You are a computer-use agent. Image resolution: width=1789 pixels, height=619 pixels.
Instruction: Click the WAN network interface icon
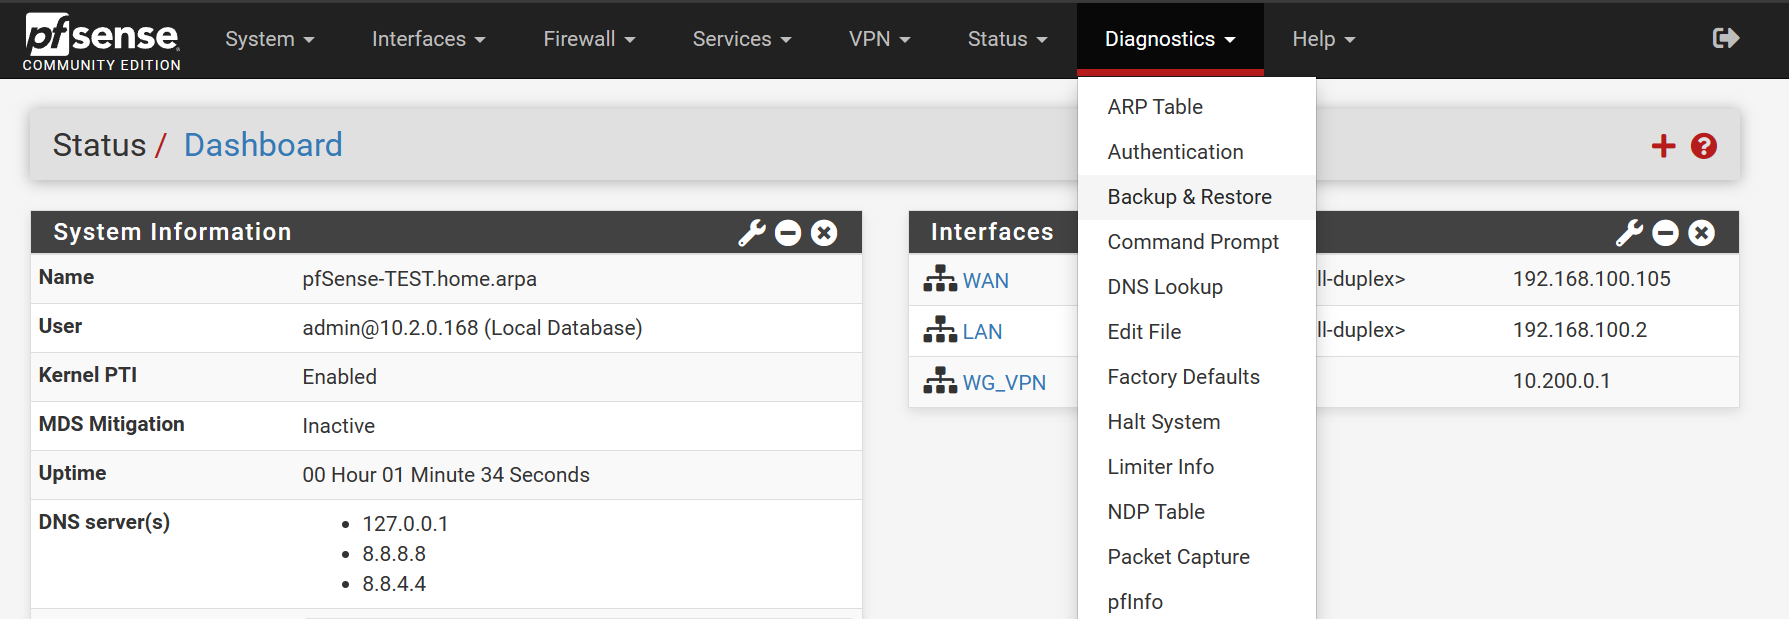pyautogui.click(x=940, y=279)
